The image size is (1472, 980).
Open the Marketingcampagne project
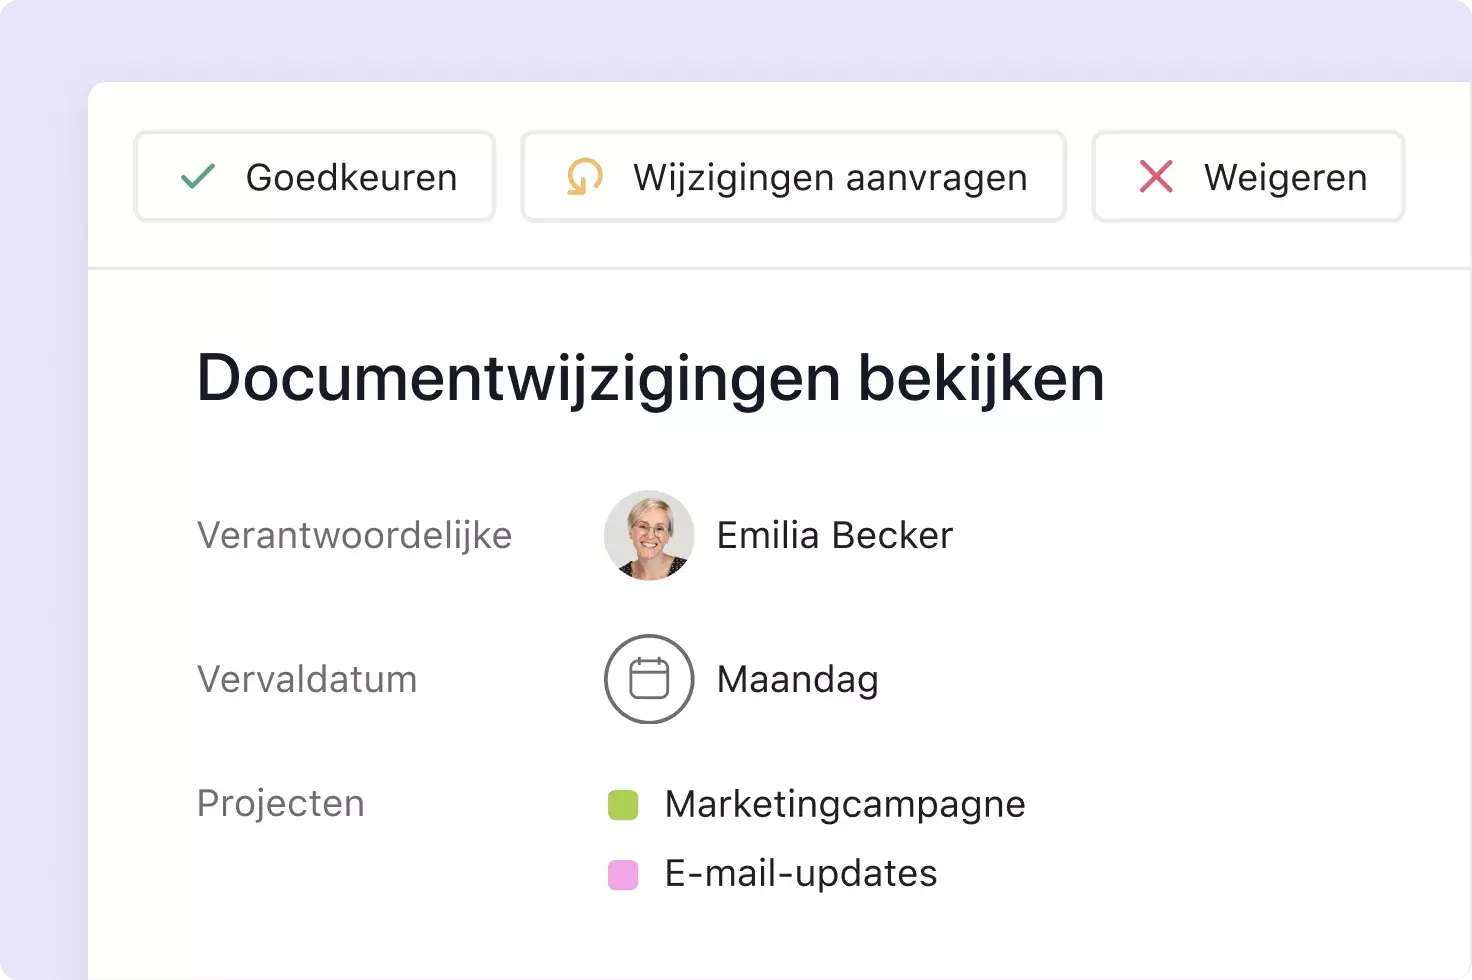pos(845,803)
